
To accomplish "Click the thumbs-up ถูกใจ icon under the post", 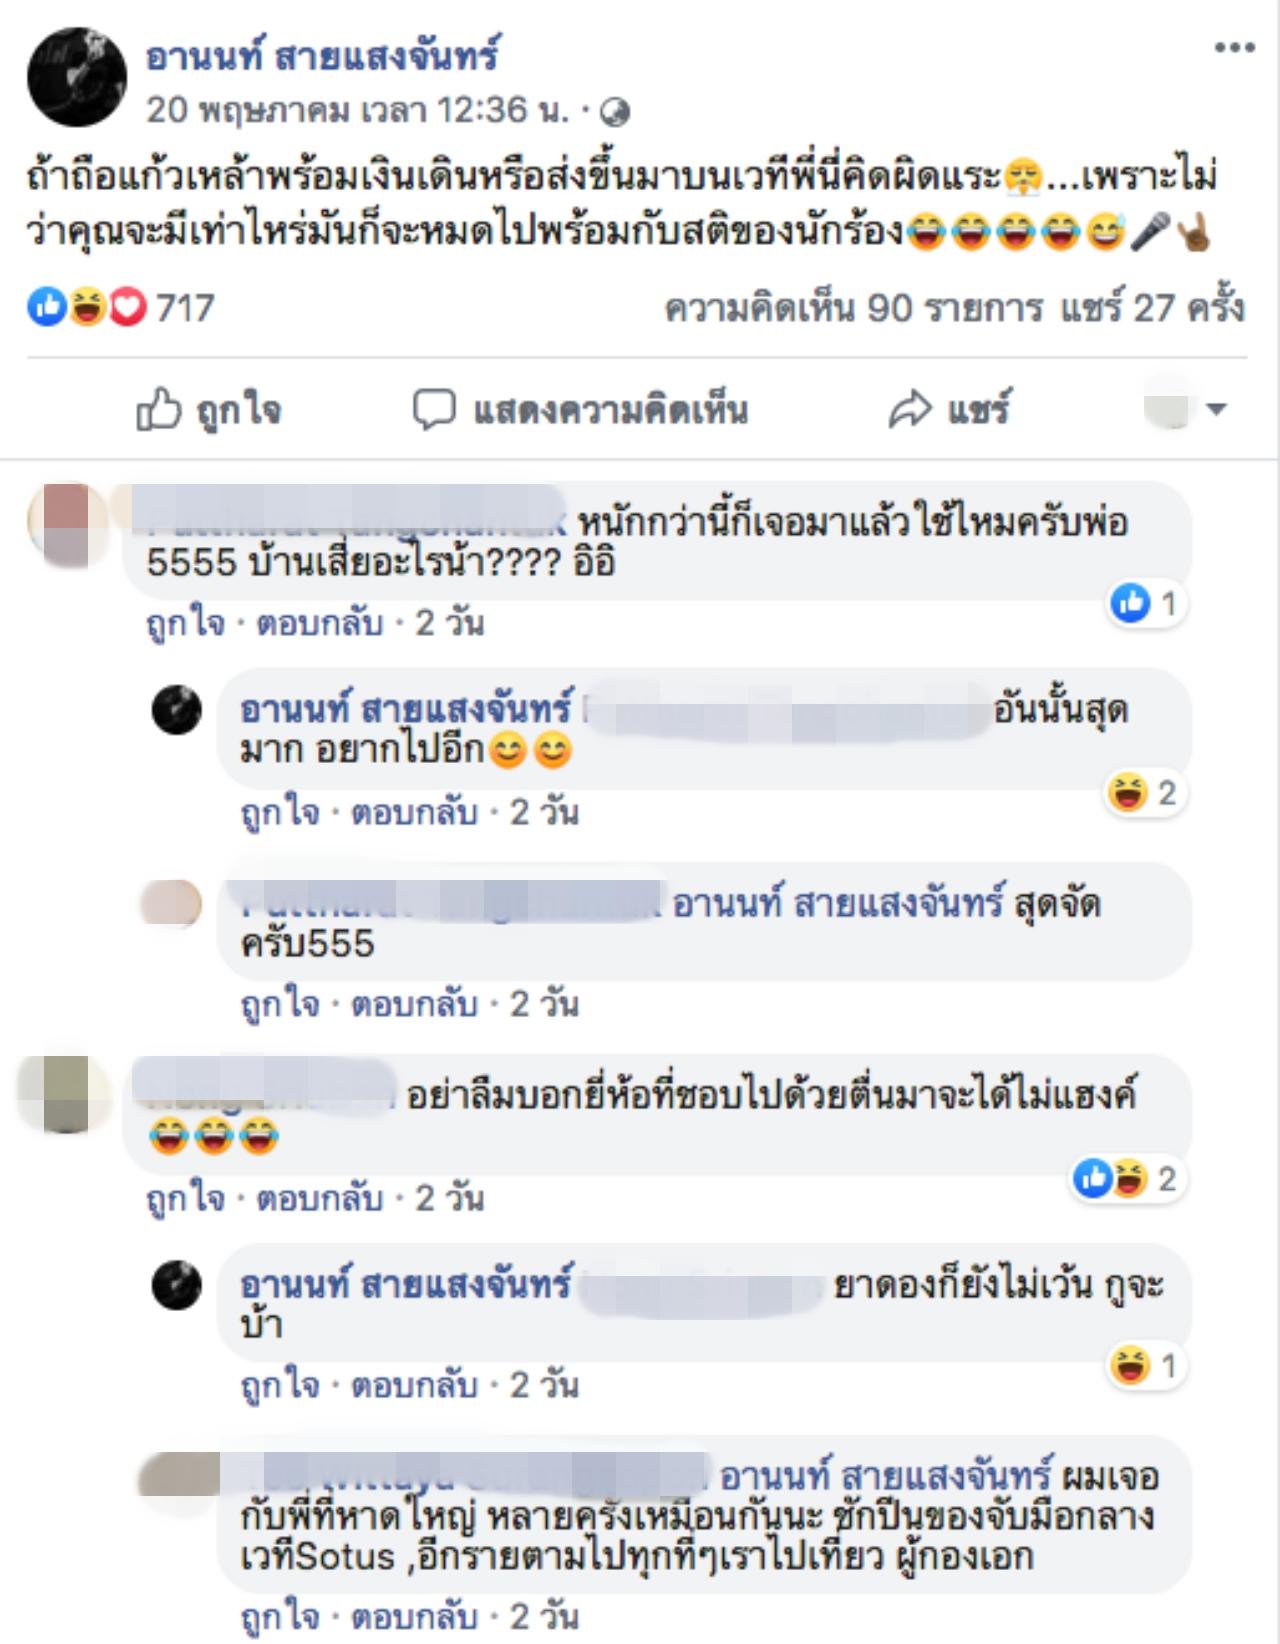I will pyautogui.click(x=159, y=409).
